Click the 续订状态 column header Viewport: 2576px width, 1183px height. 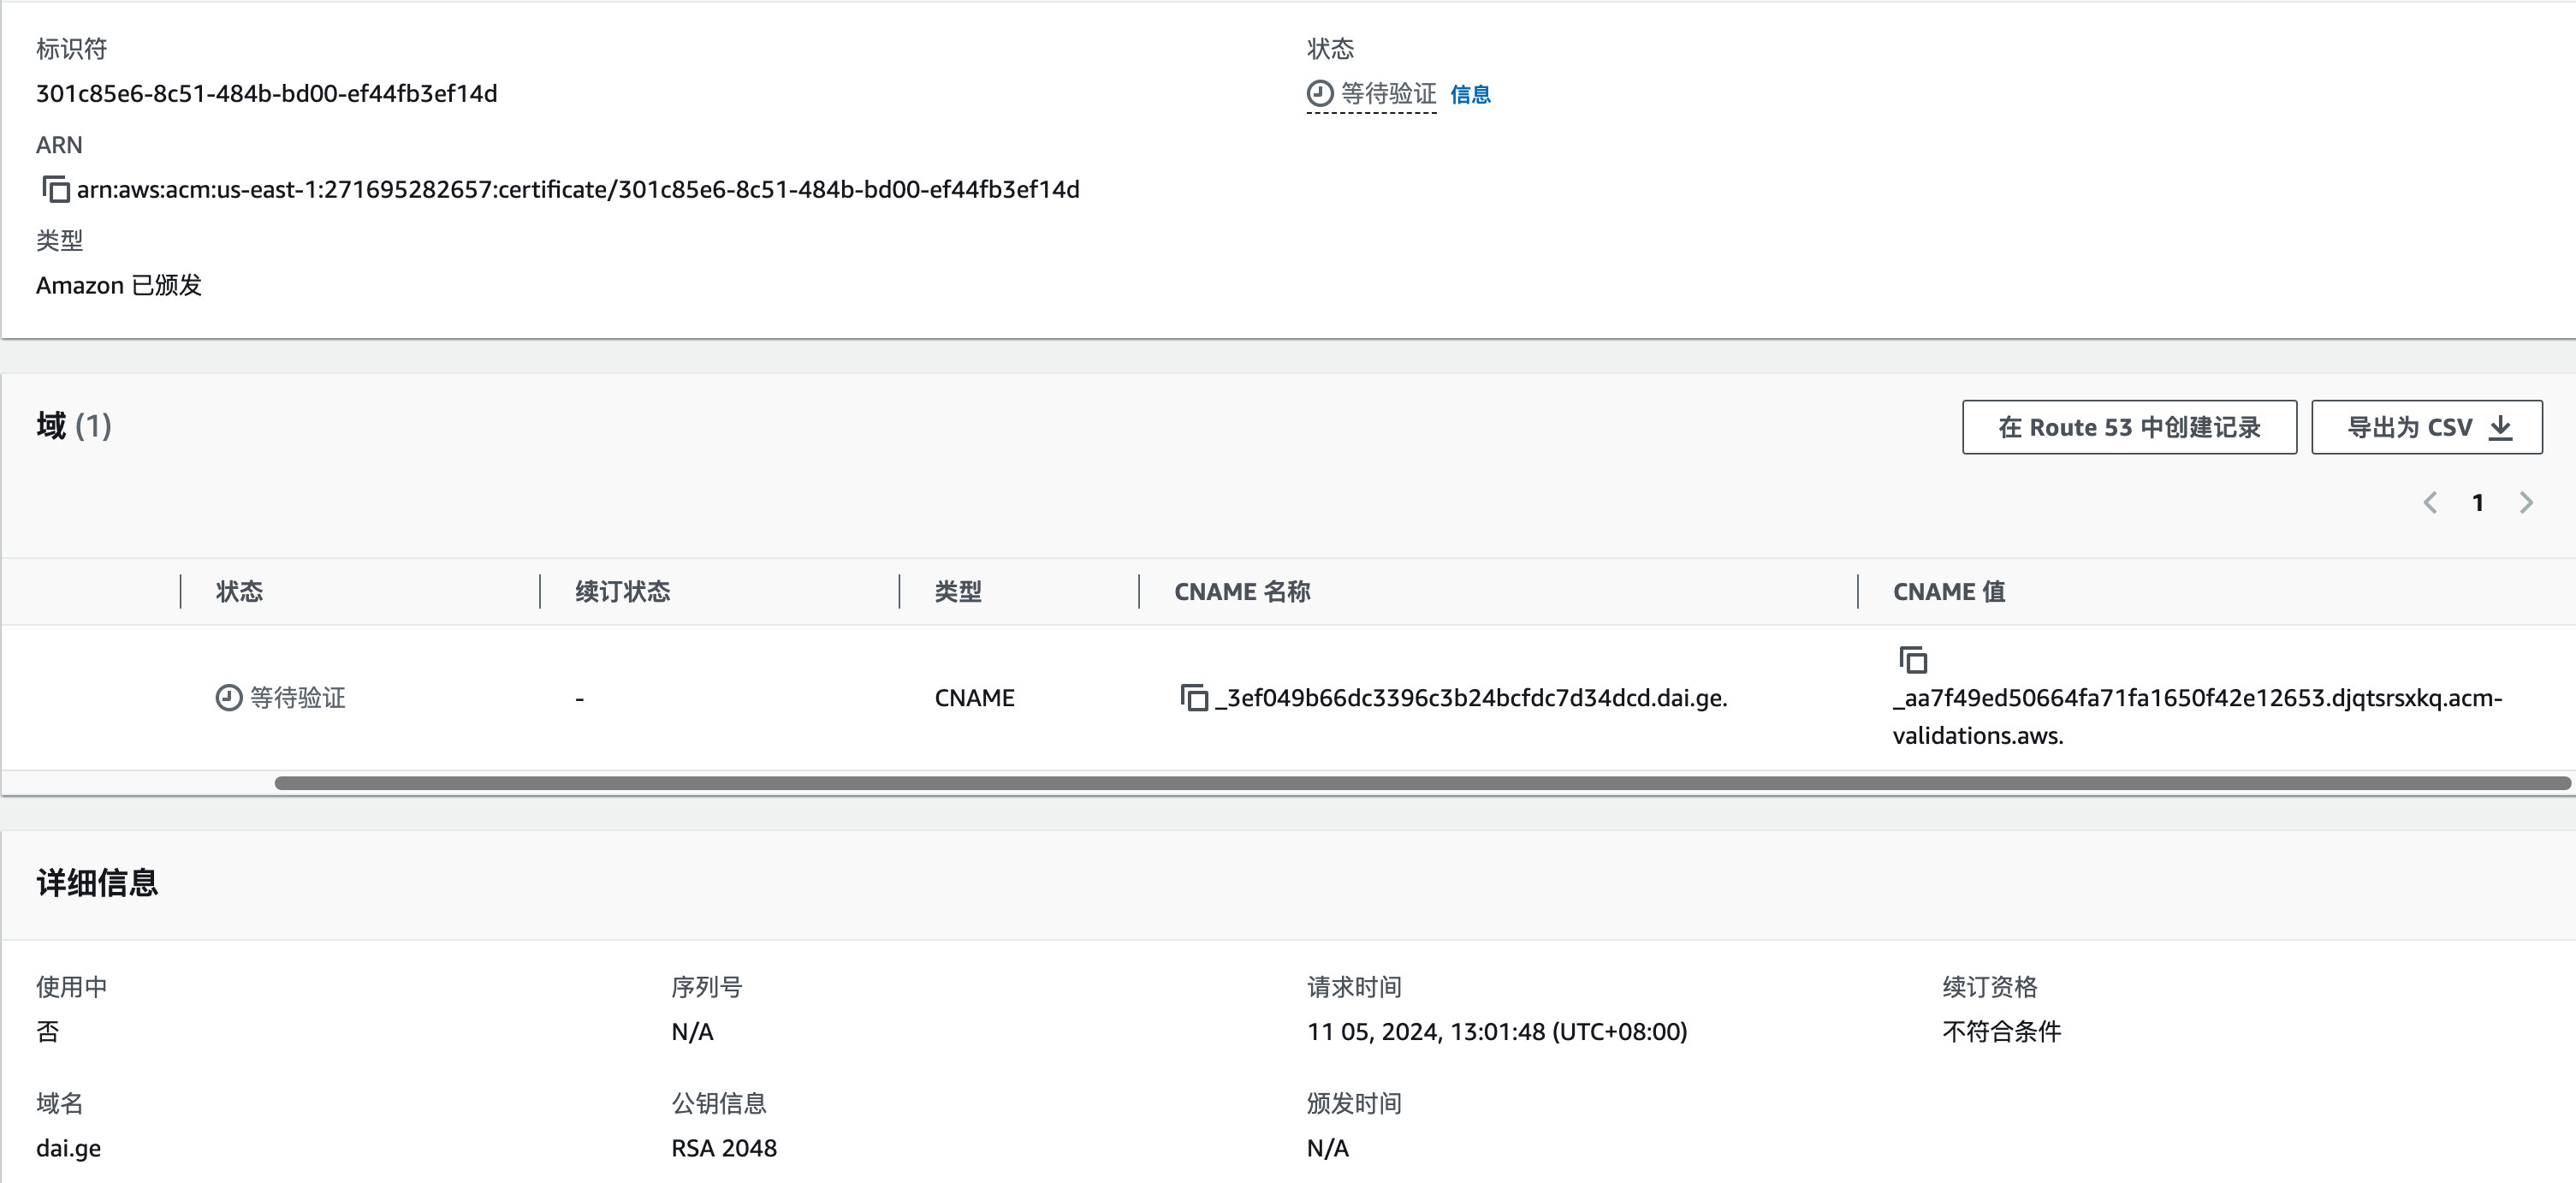point(623,591)
